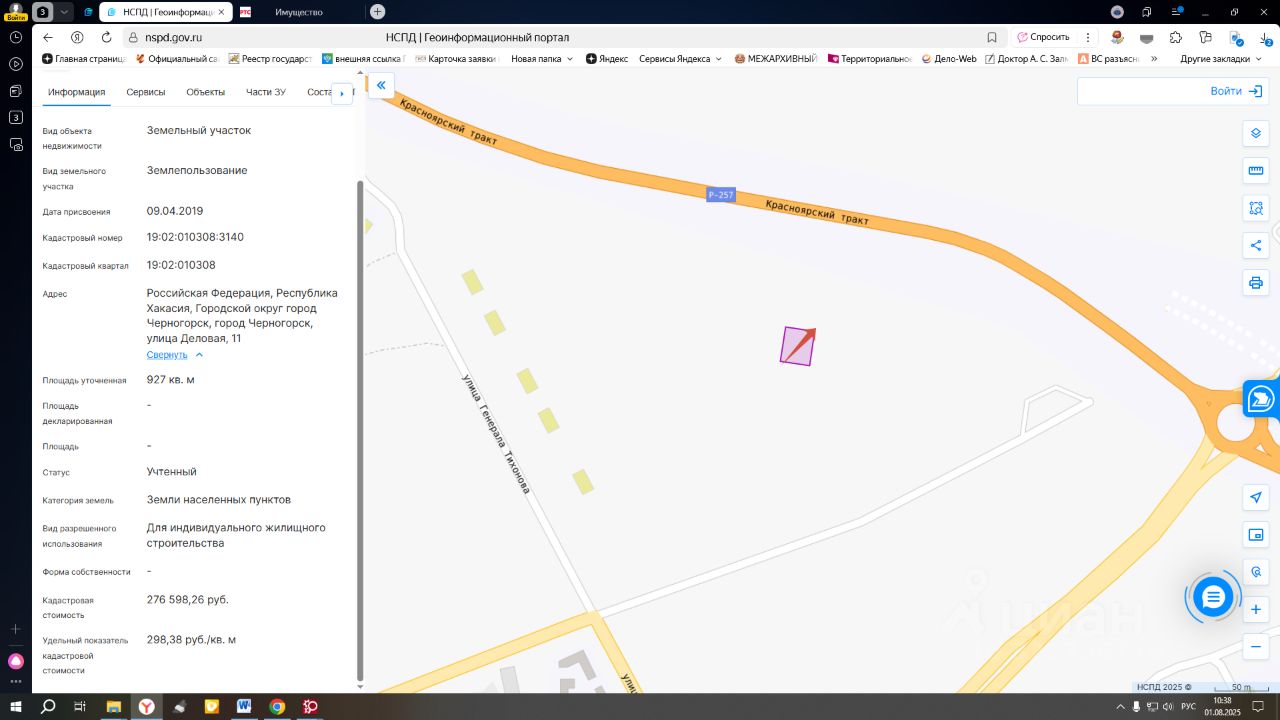The height and width of the screenshot is (720, 1280).
Task: Zoom out on the map
Action: pyautogui.click(x=1256, y=647)
